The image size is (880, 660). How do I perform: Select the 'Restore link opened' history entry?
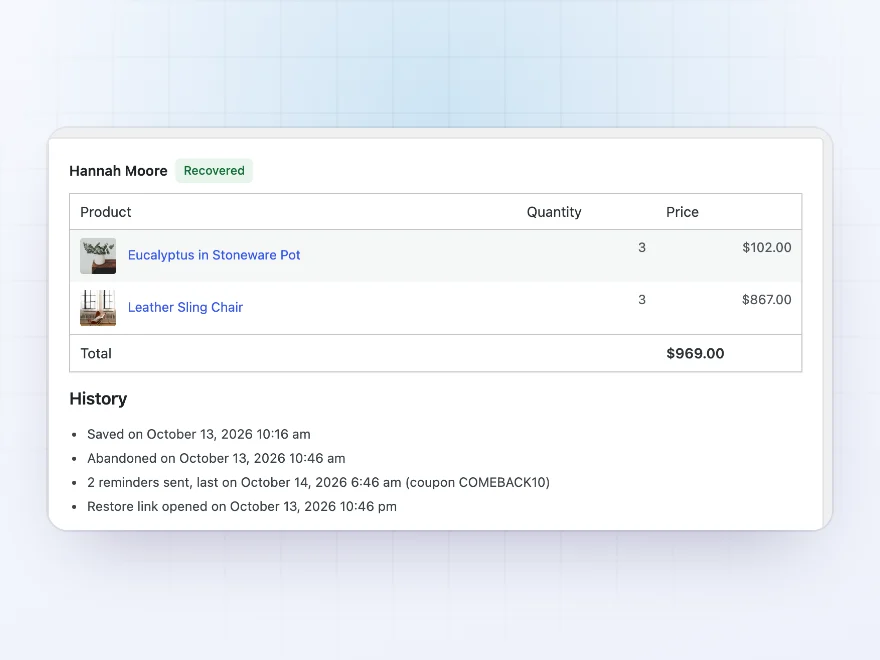[x=242, y=507]
